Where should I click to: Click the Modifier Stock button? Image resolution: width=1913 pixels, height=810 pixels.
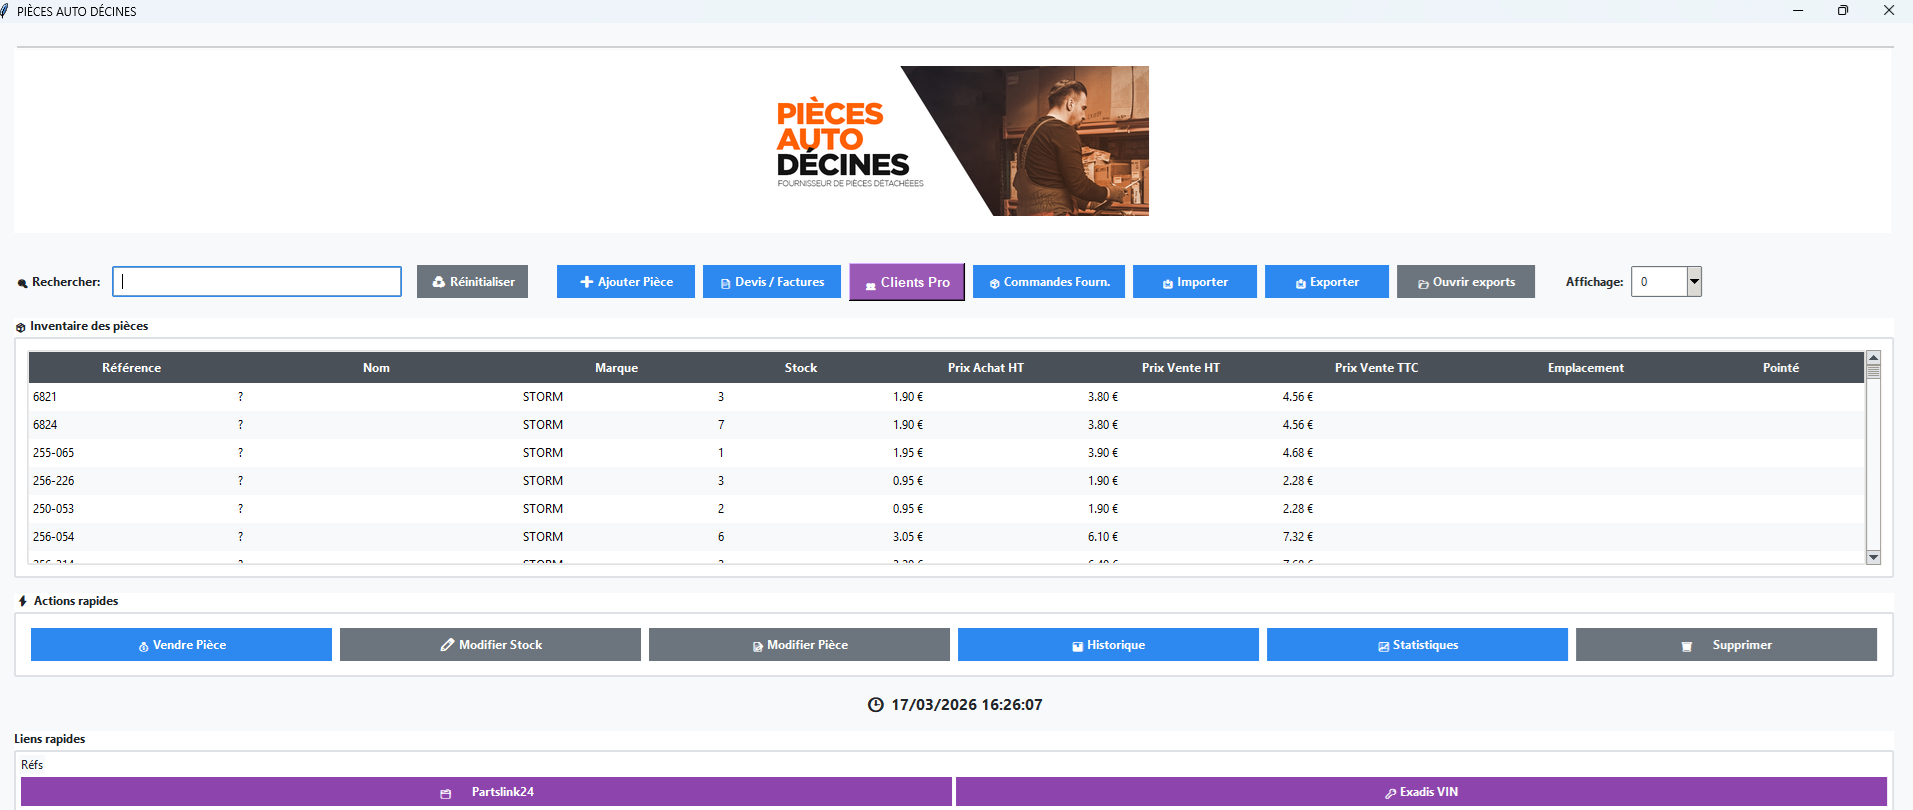coord(490,645)
